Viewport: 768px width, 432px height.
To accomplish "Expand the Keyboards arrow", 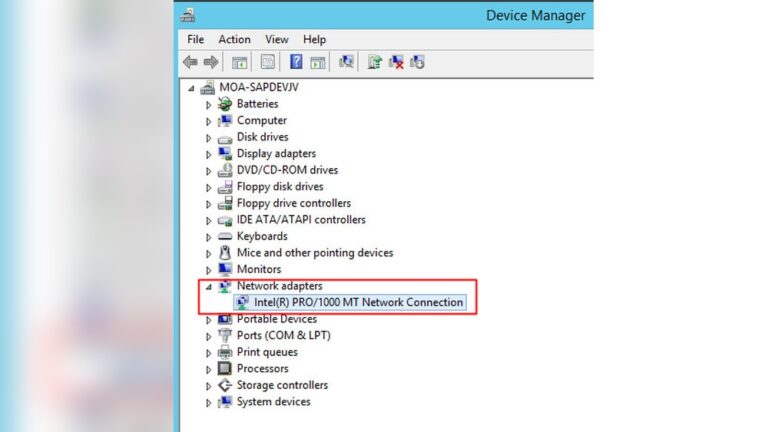I will (208, 238).
